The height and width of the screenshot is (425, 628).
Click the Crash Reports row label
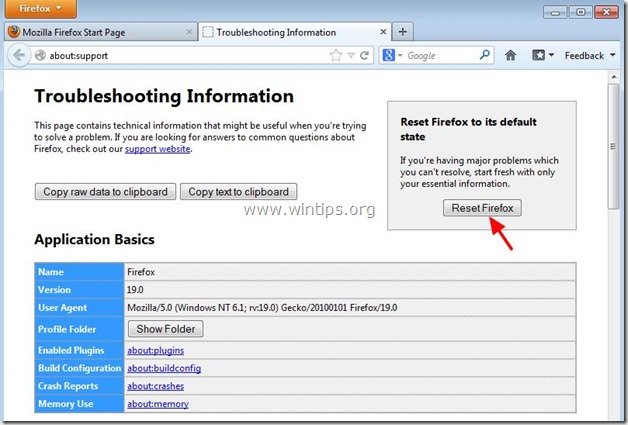(68, 386)
